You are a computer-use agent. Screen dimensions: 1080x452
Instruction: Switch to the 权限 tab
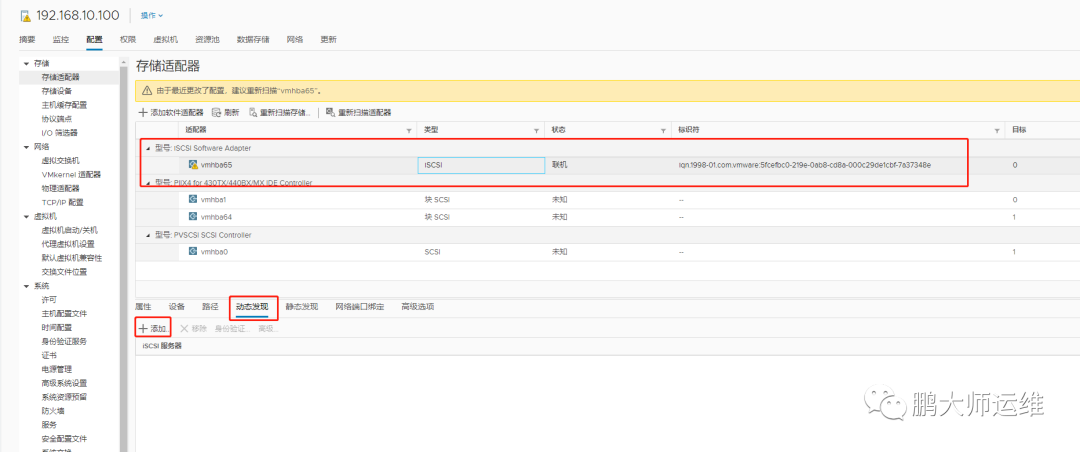(127, 39)
